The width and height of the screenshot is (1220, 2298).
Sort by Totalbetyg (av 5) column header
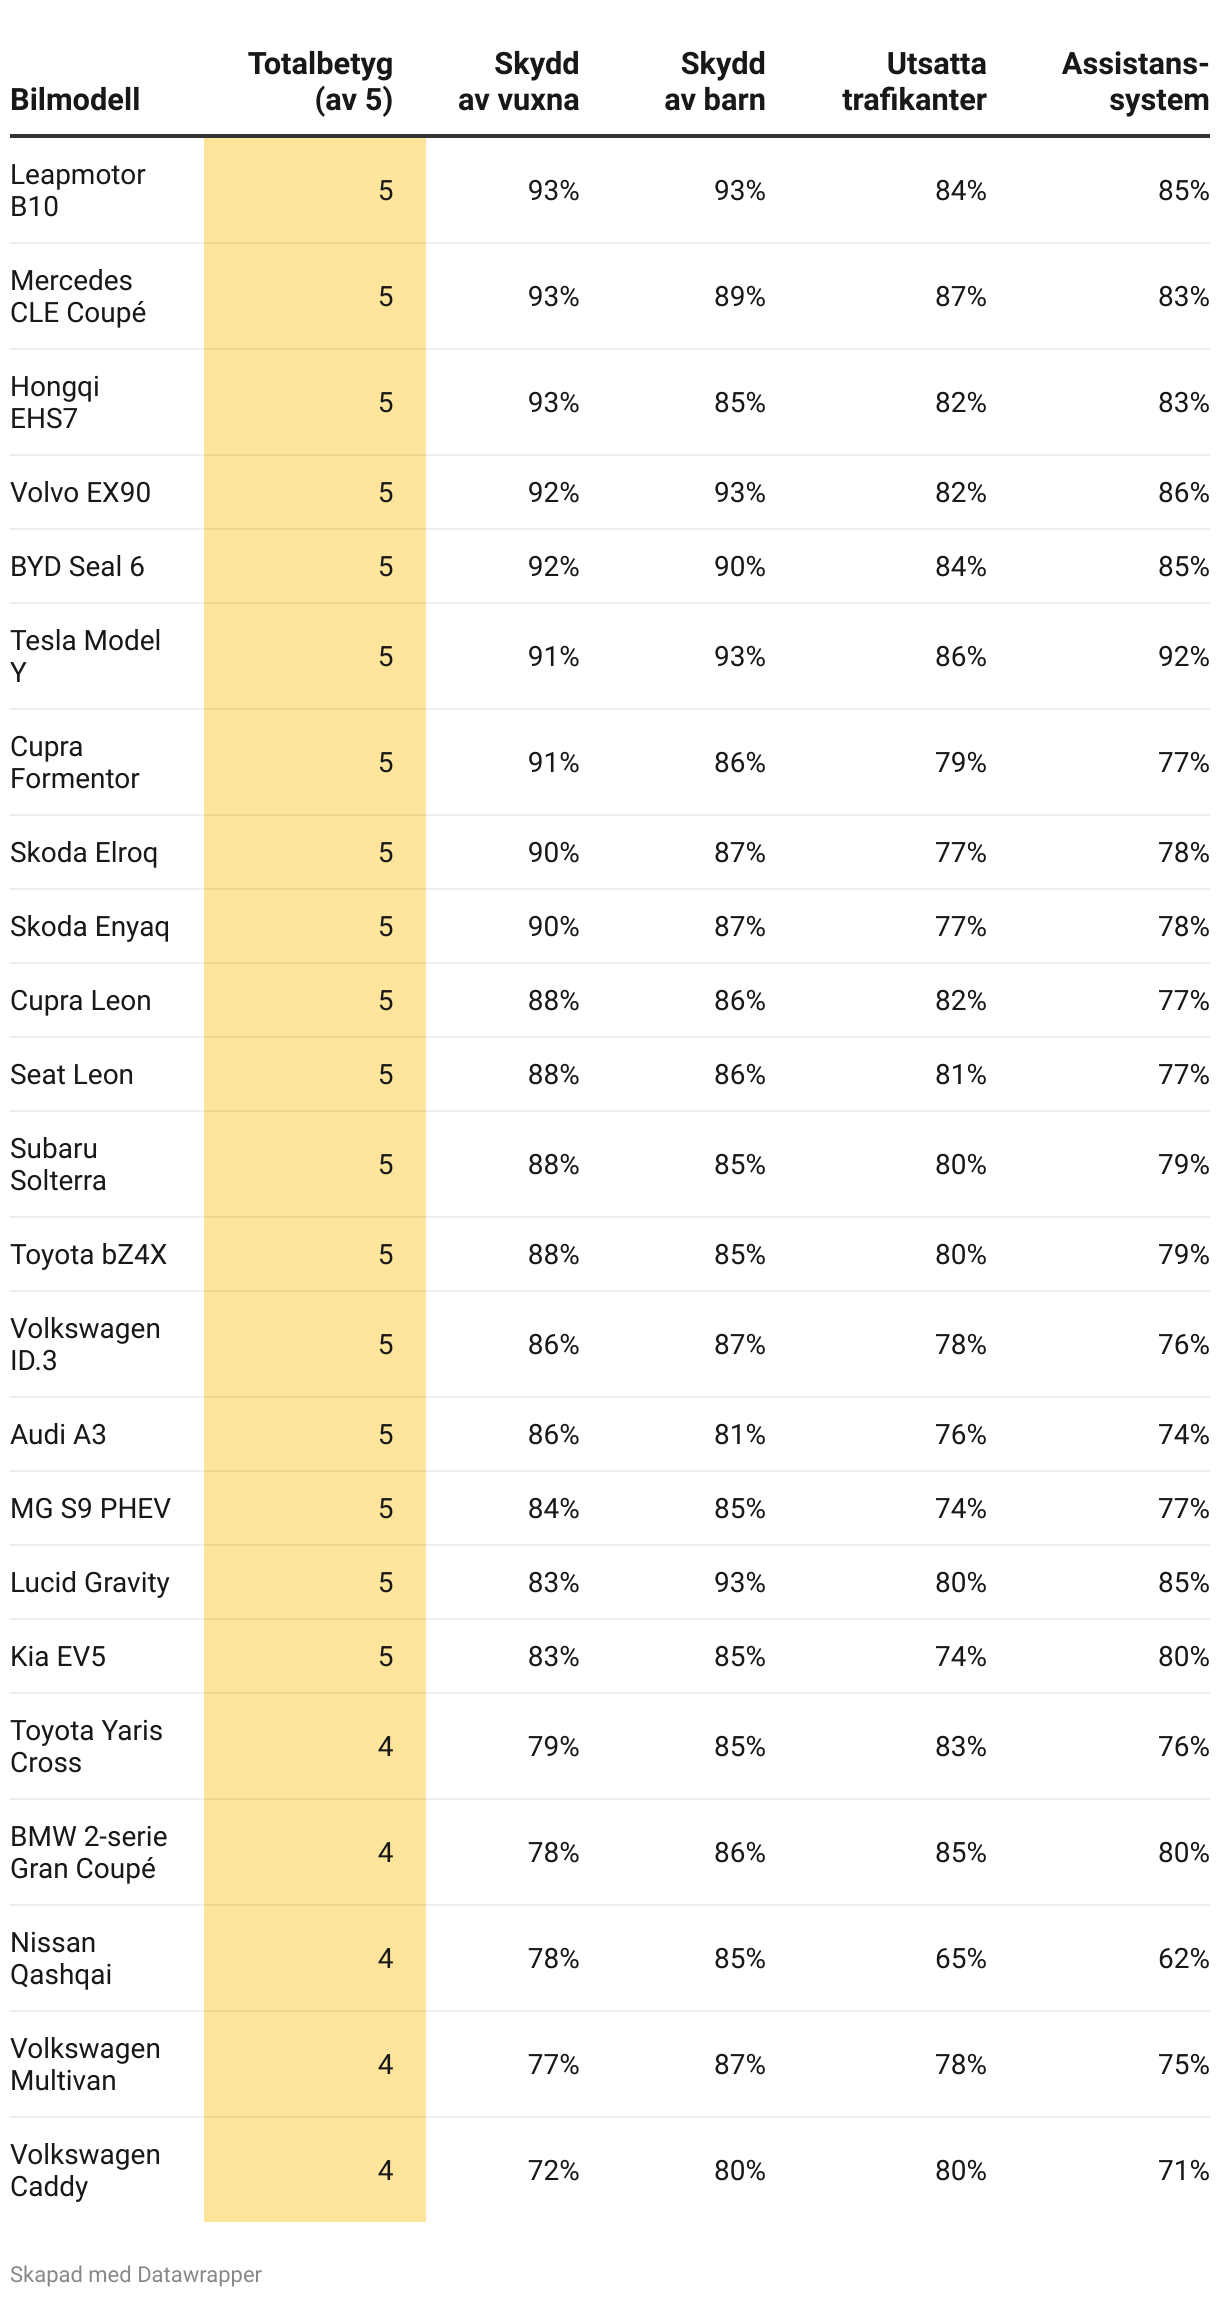click(320, 82)
